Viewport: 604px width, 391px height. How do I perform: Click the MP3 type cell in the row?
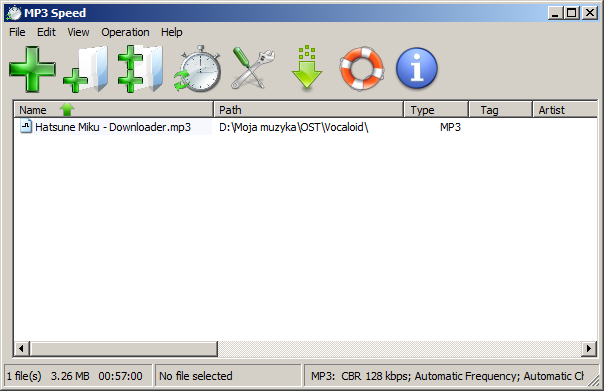pyautogui.click(x=450, y=127)
